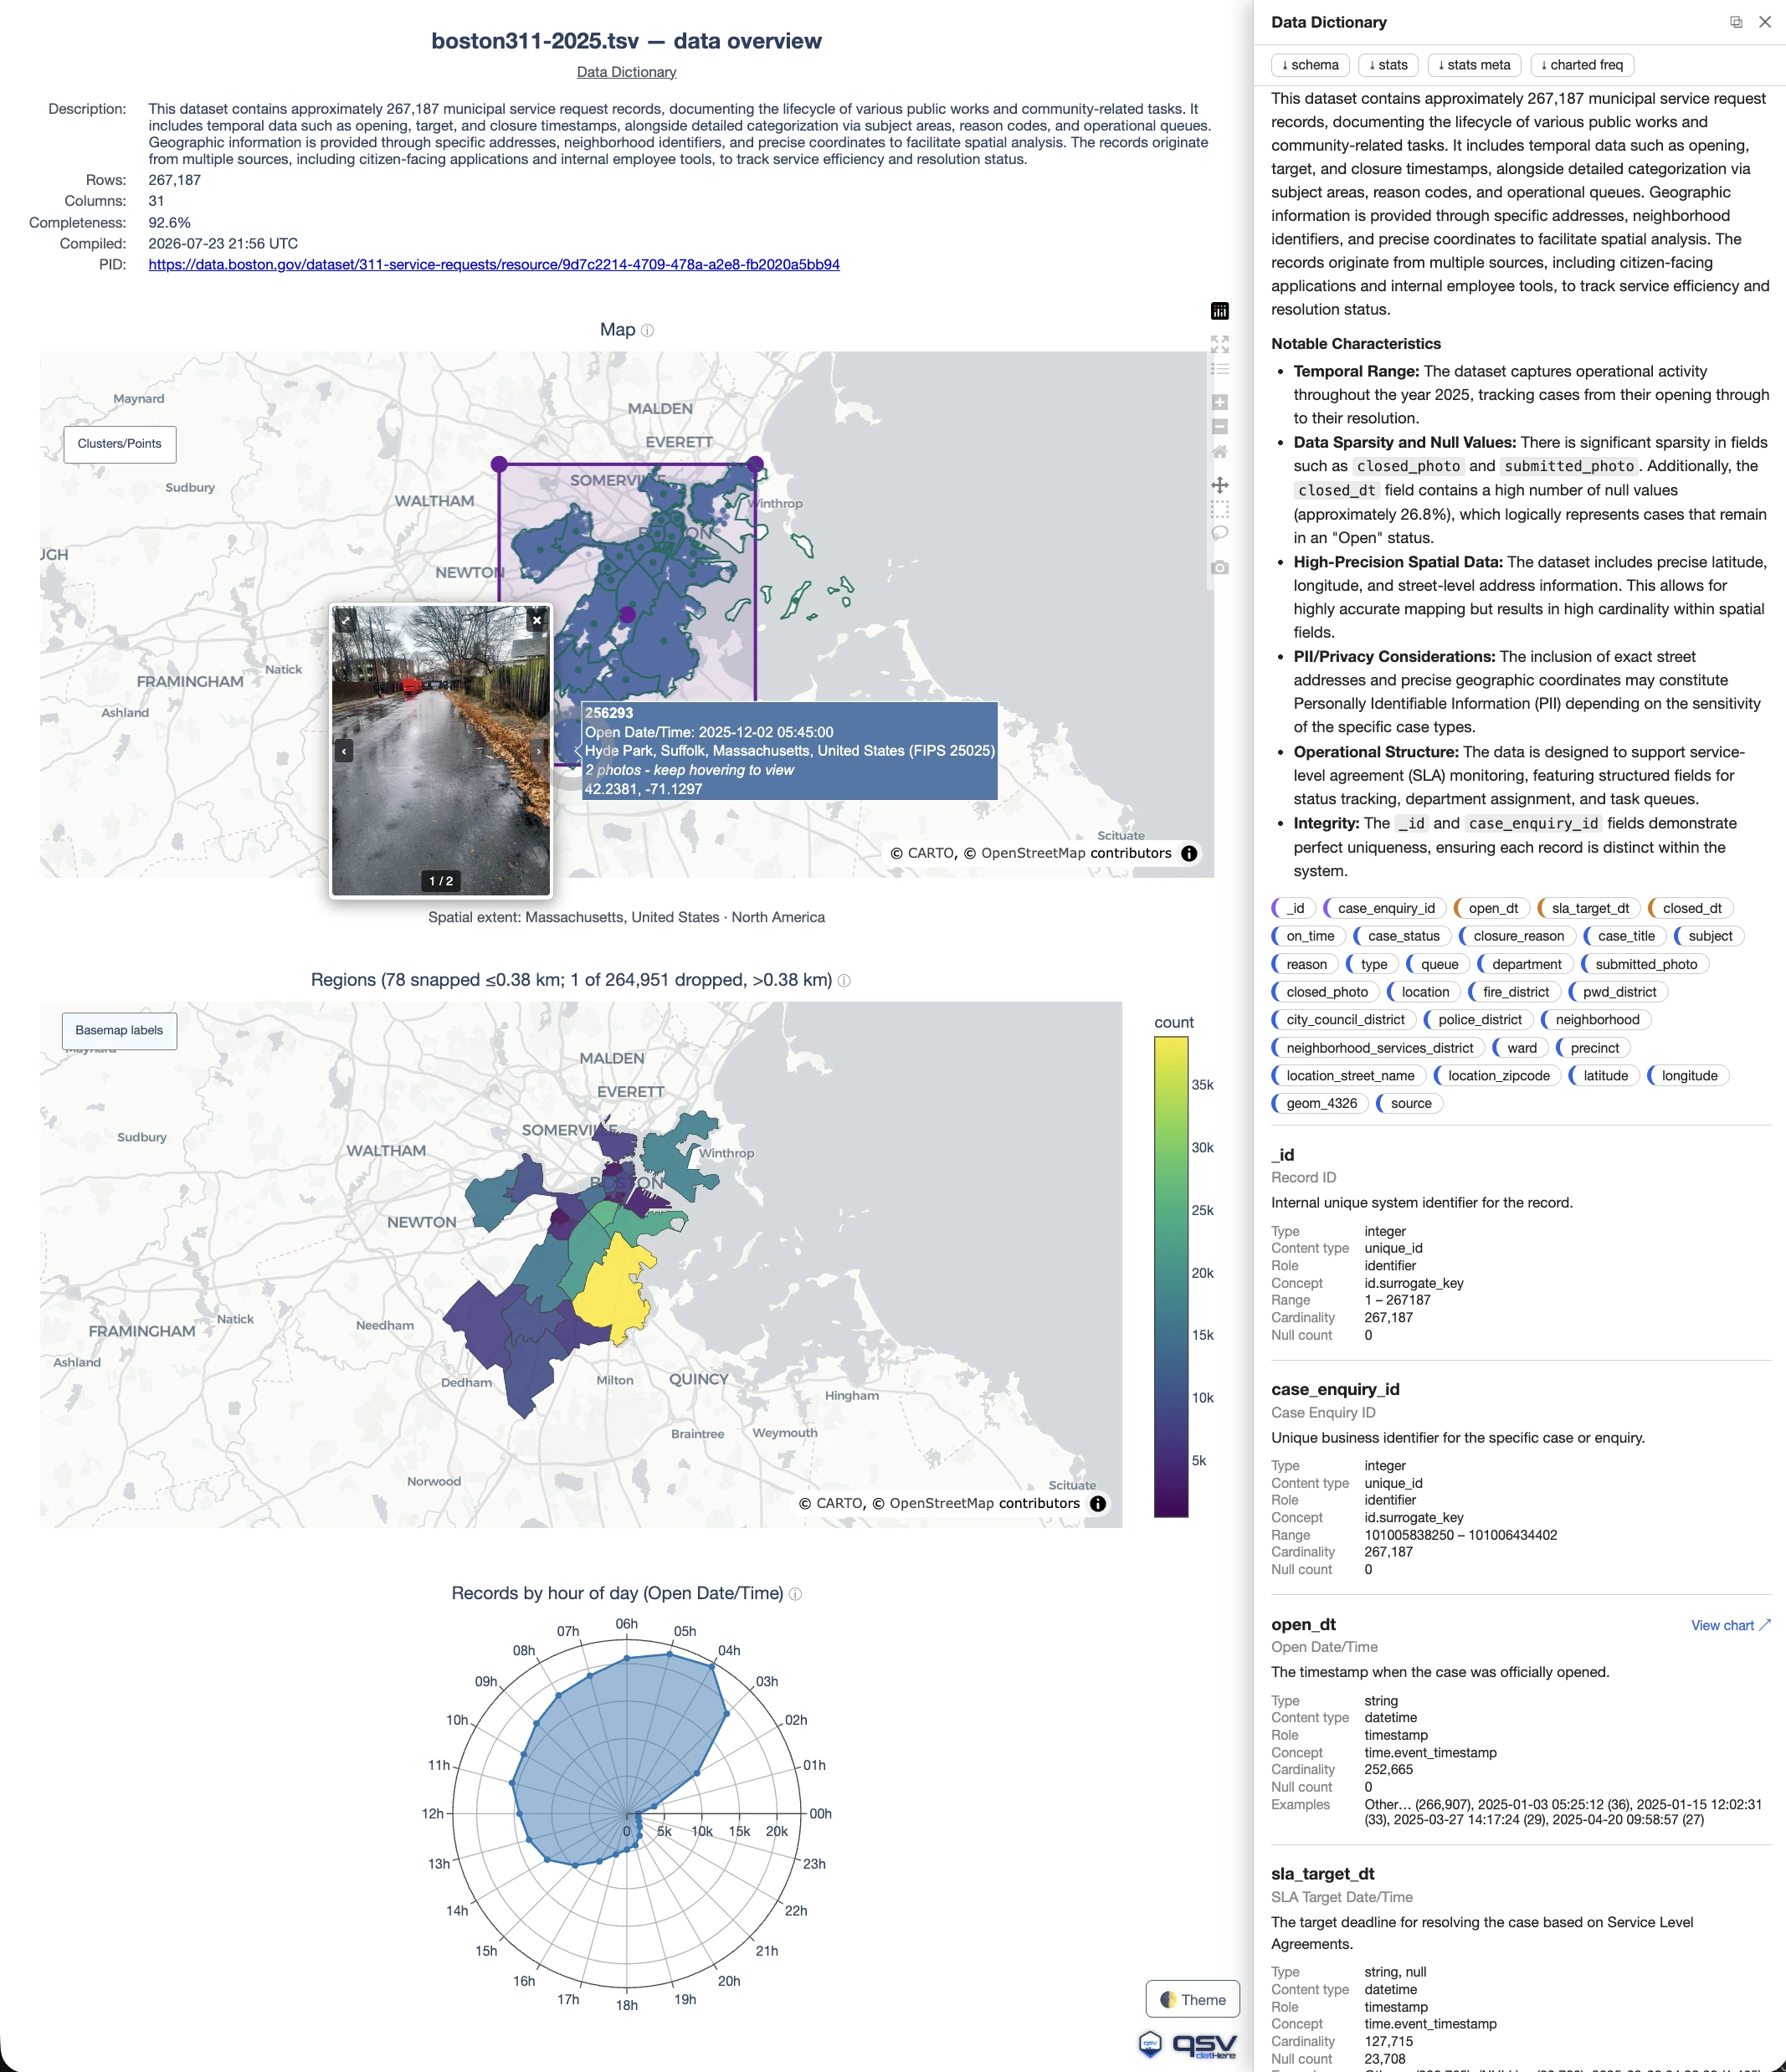This screenshot has width=1786, height=2072.
Task: Select the location_zipcode field chip
Action: pos(1497,1077)
